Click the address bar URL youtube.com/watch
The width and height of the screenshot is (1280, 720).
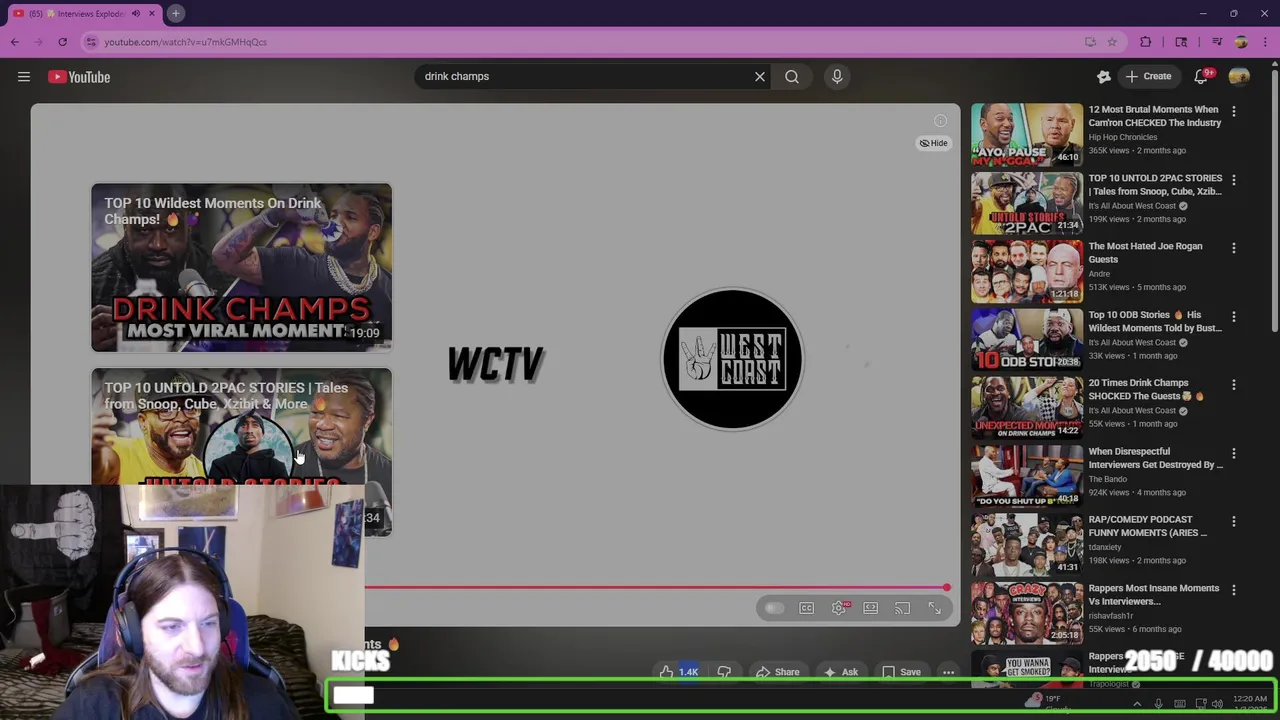coord(186,42)
